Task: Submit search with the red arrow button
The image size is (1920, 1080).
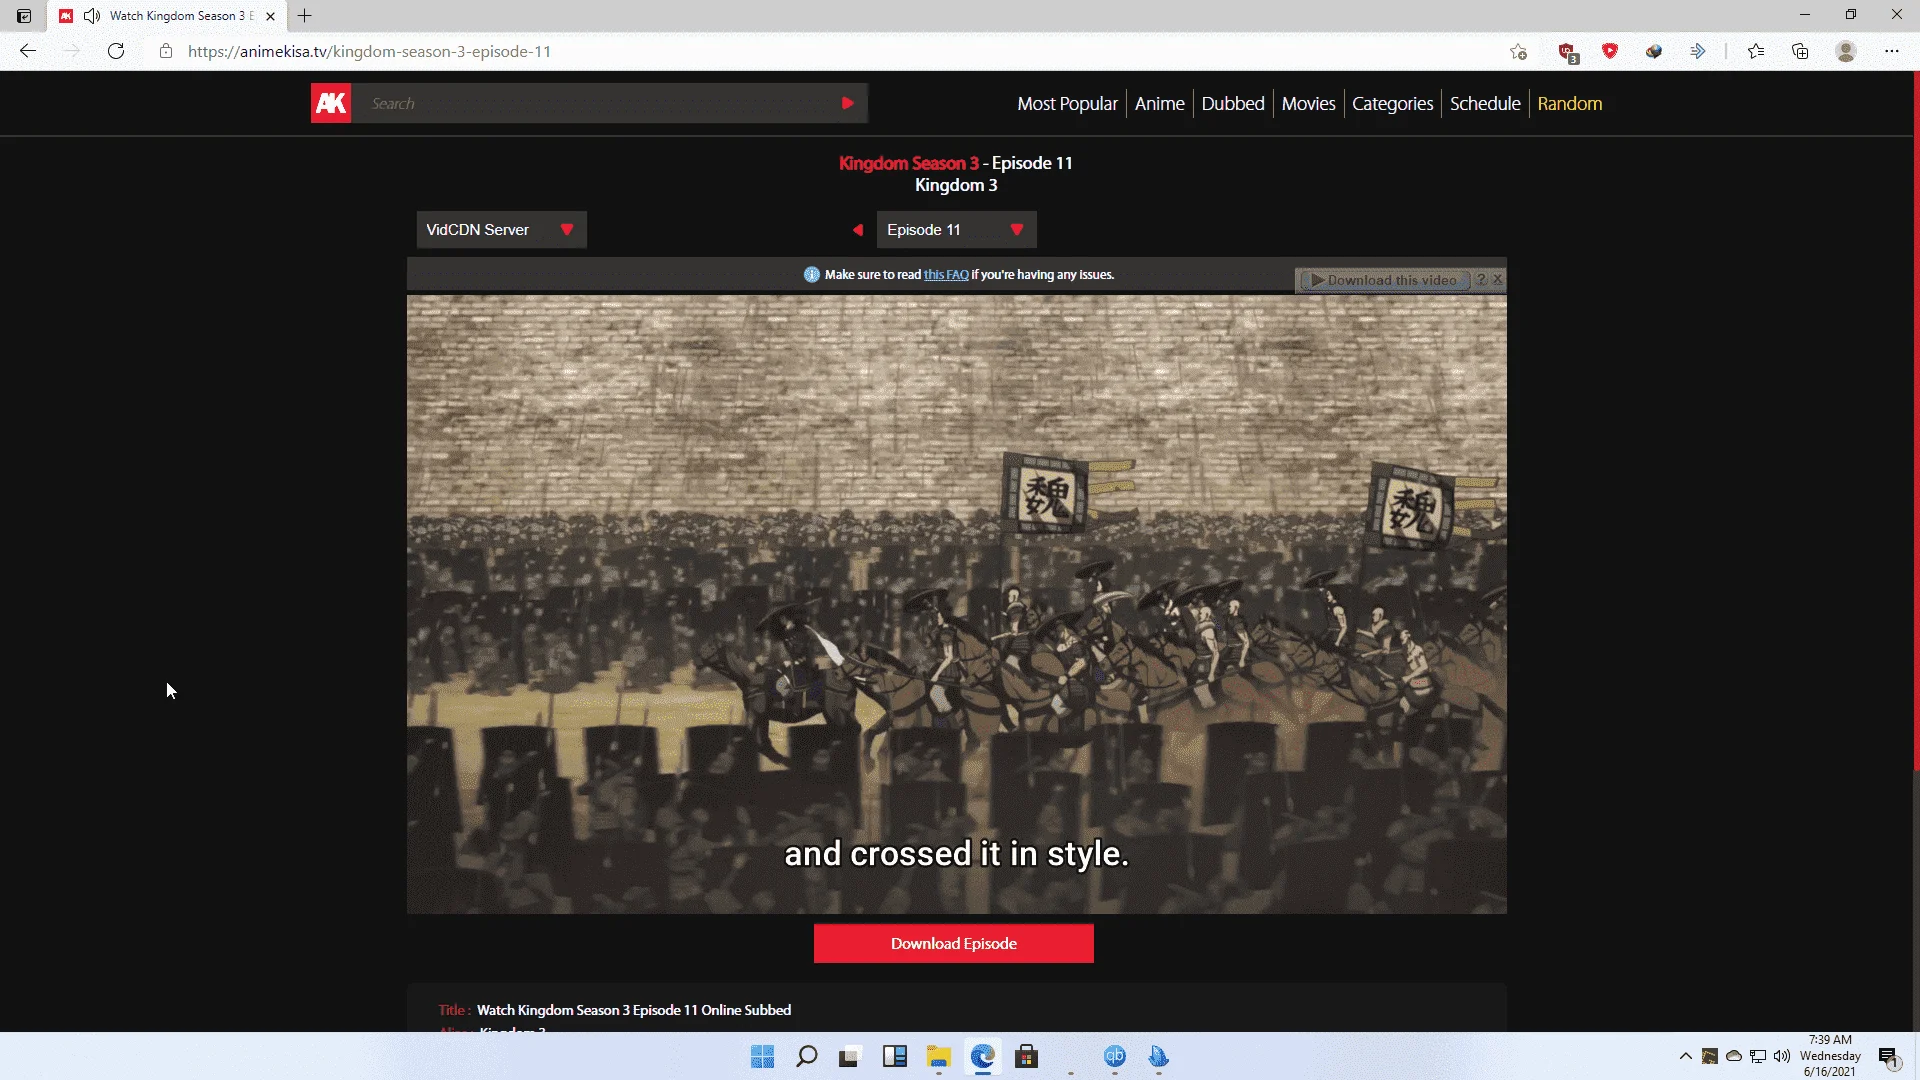Action: [848, 103]
